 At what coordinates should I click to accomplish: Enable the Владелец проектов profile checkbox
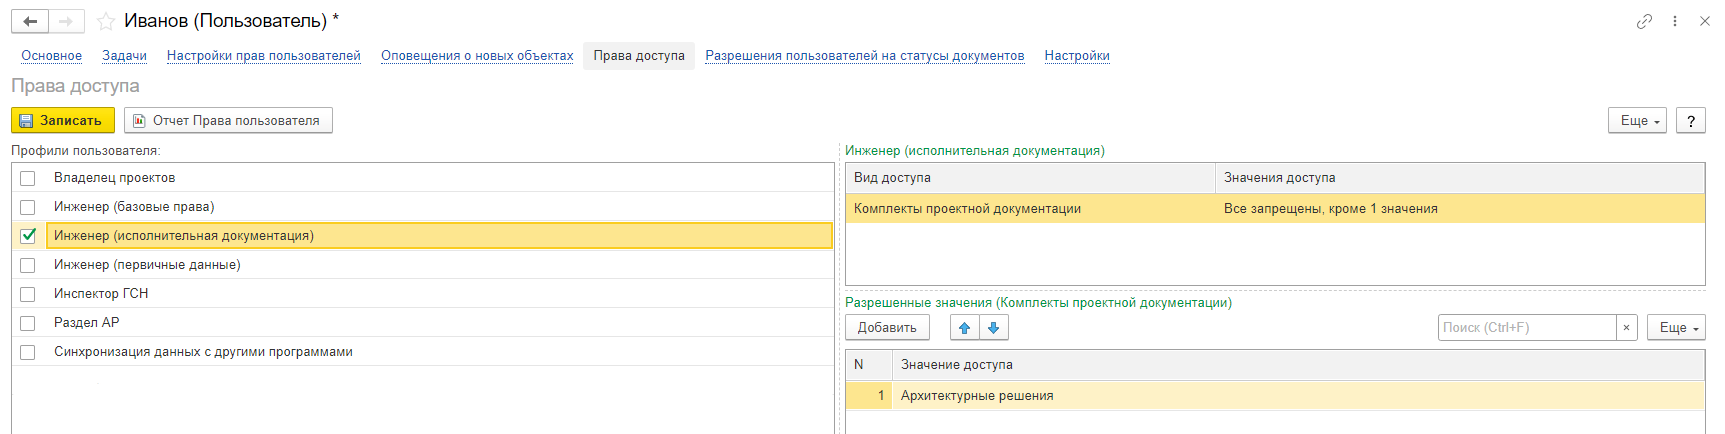coord(28,178)
